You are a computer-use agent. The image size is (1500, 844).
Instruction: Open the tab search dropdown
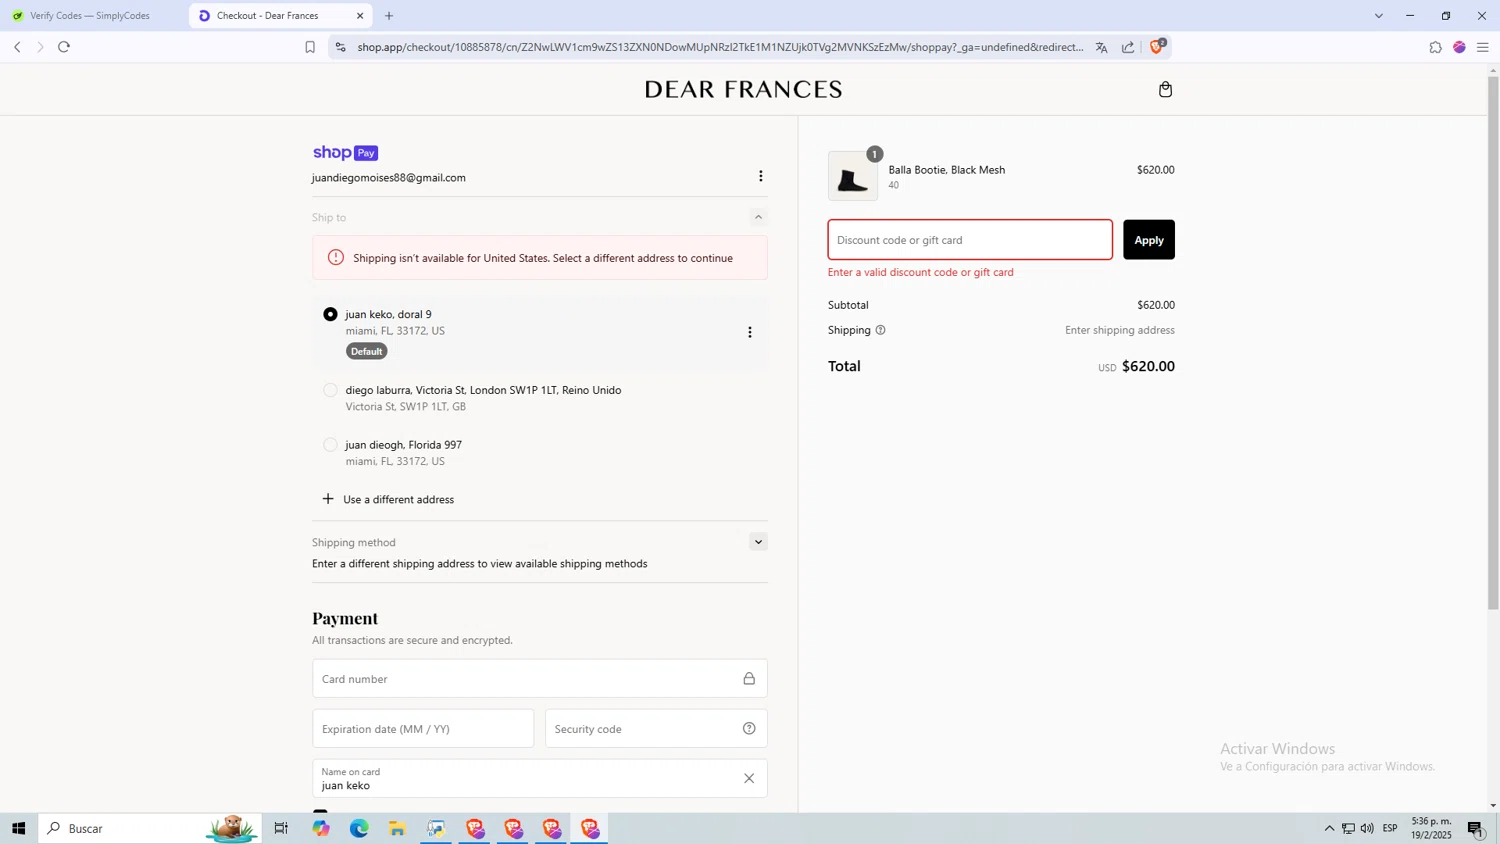click(x=1378, y=16)
